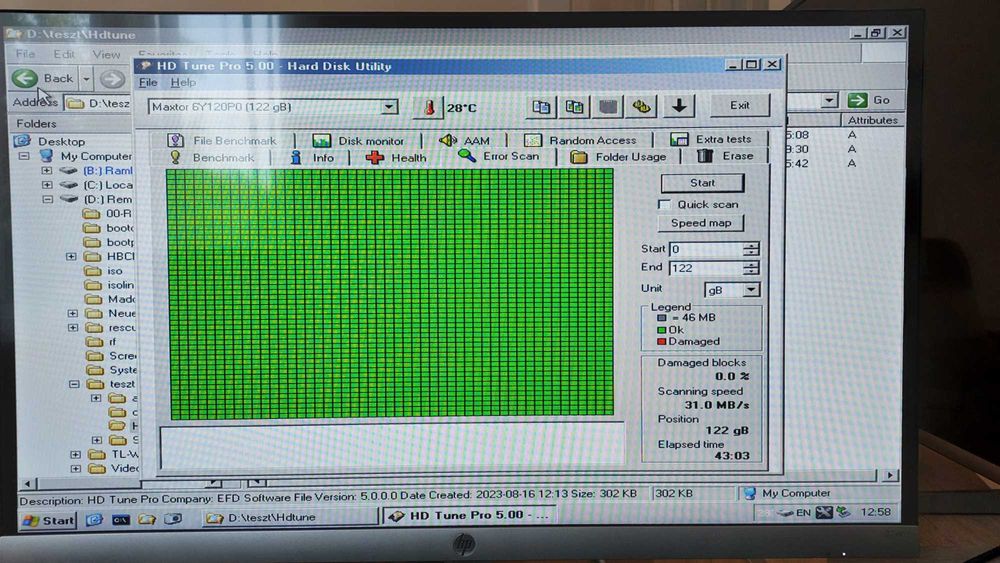Open HD Tune Help menu

(x=183, y=82)
